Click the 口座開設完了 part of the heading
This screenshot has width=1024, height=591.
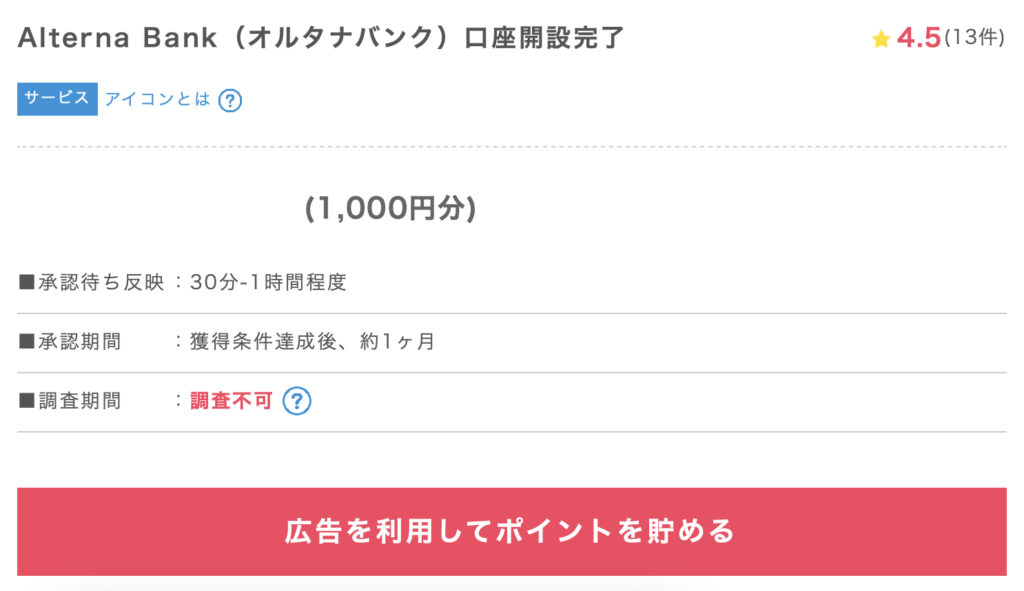point(544,38)
